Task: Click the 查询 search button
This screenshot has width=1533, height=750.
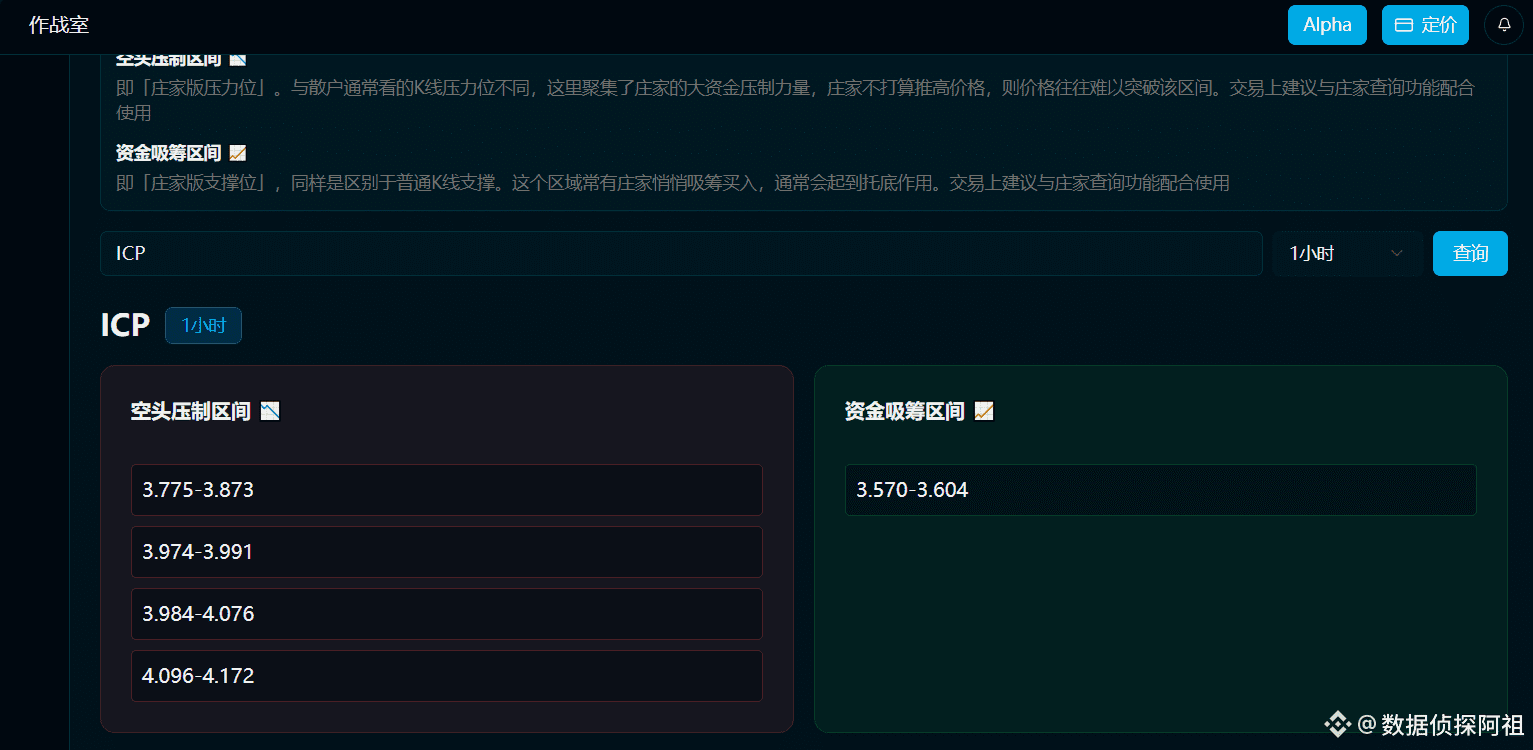Action: pyautogui.click(x=1470, y=254)
